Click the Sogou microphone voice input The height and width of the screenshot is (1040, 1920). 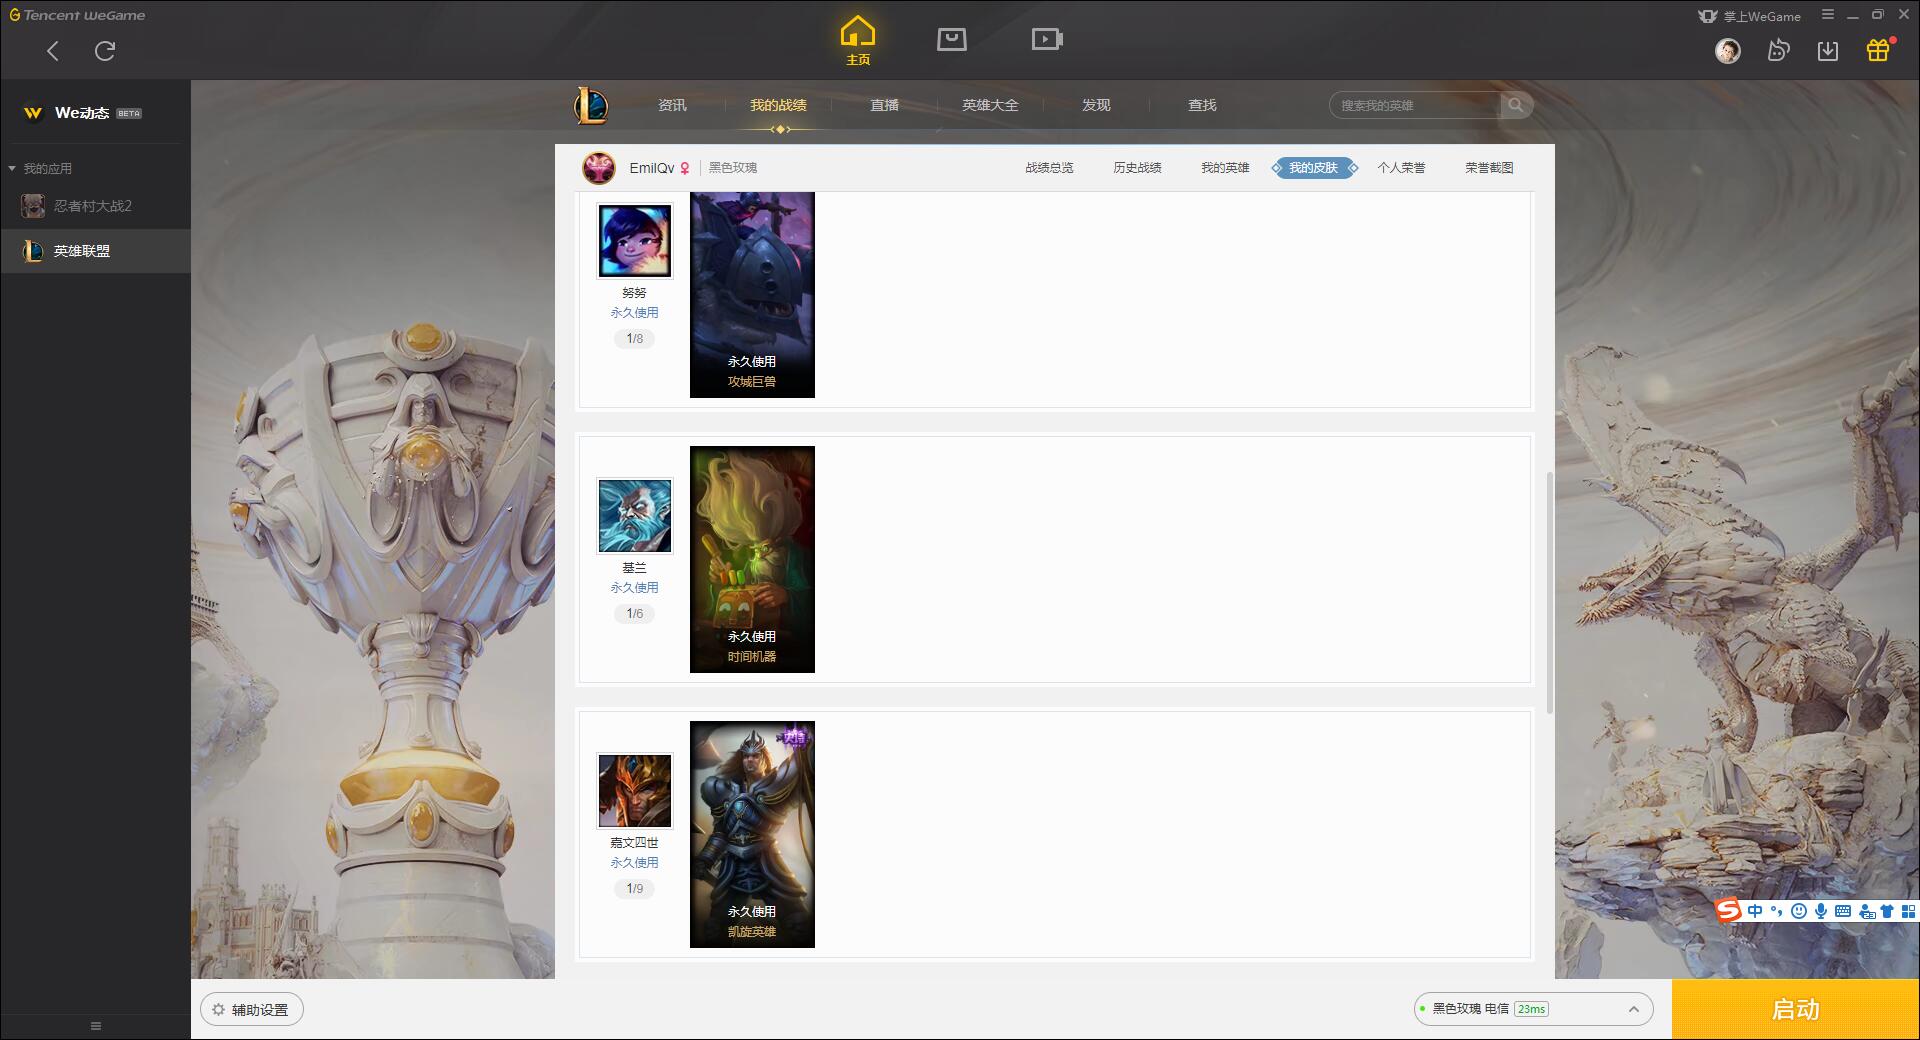[1821, 911]
